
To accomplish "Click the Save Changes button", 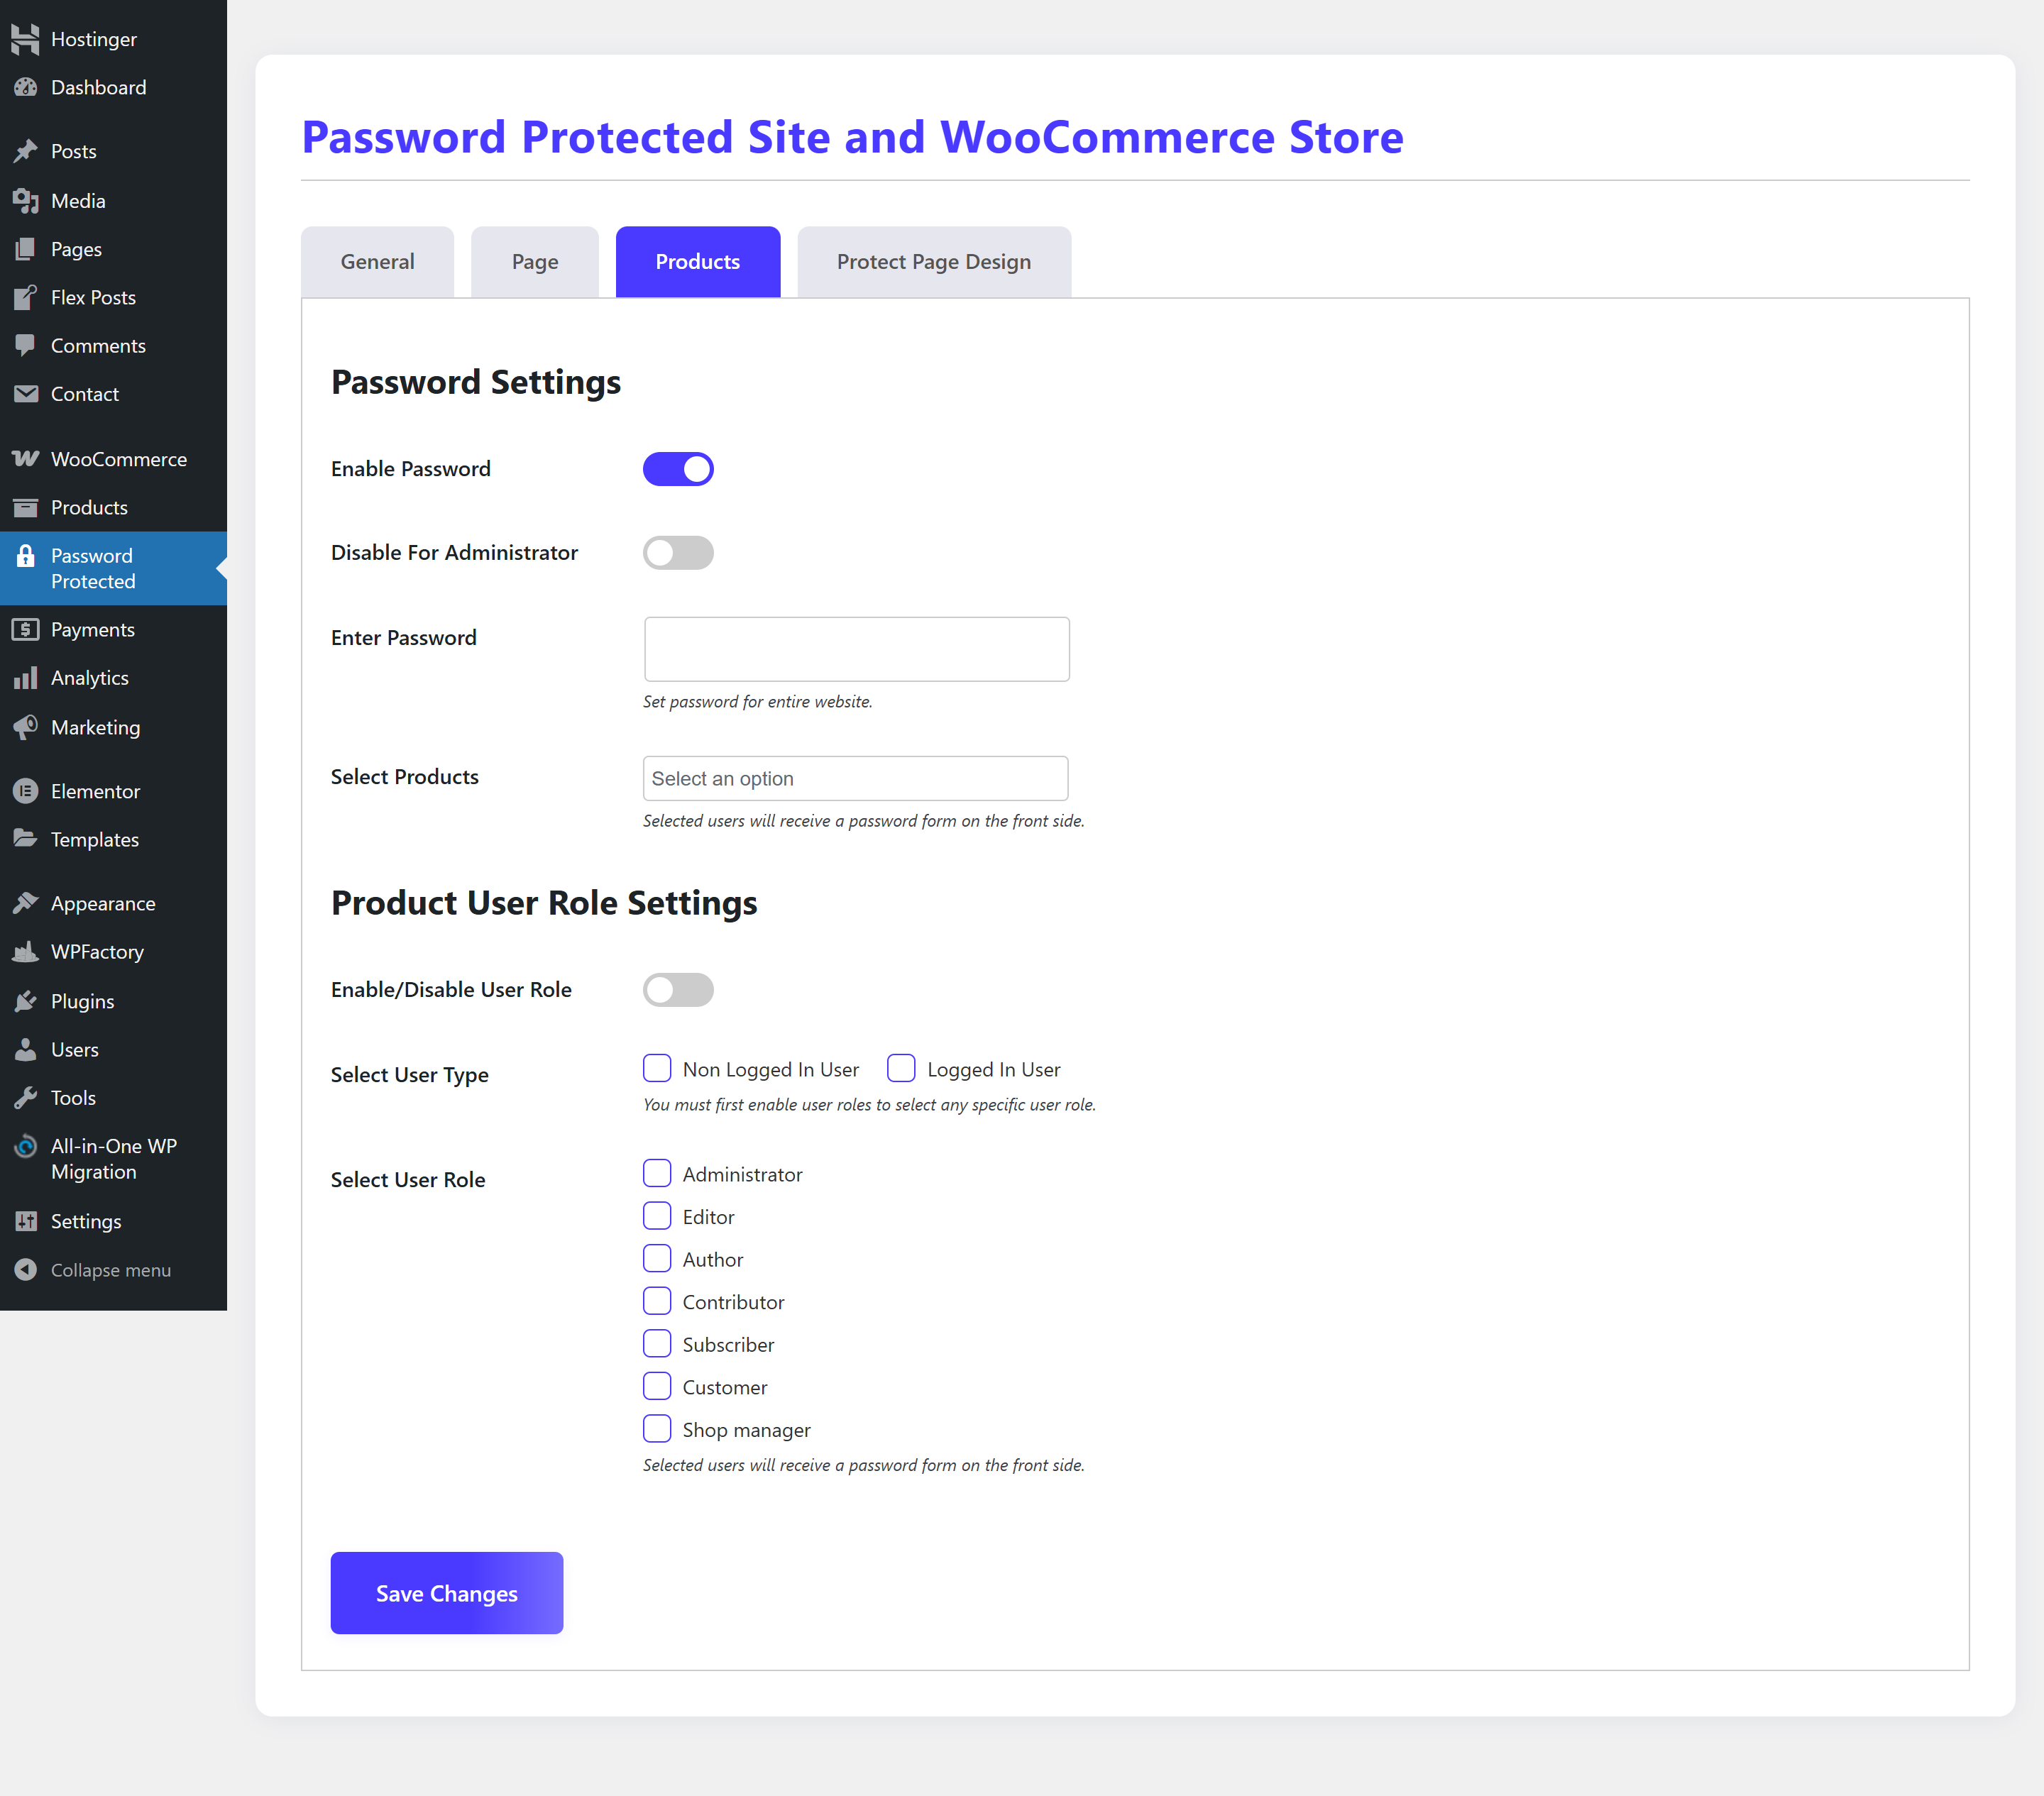I will click(x=446, y=1593).
